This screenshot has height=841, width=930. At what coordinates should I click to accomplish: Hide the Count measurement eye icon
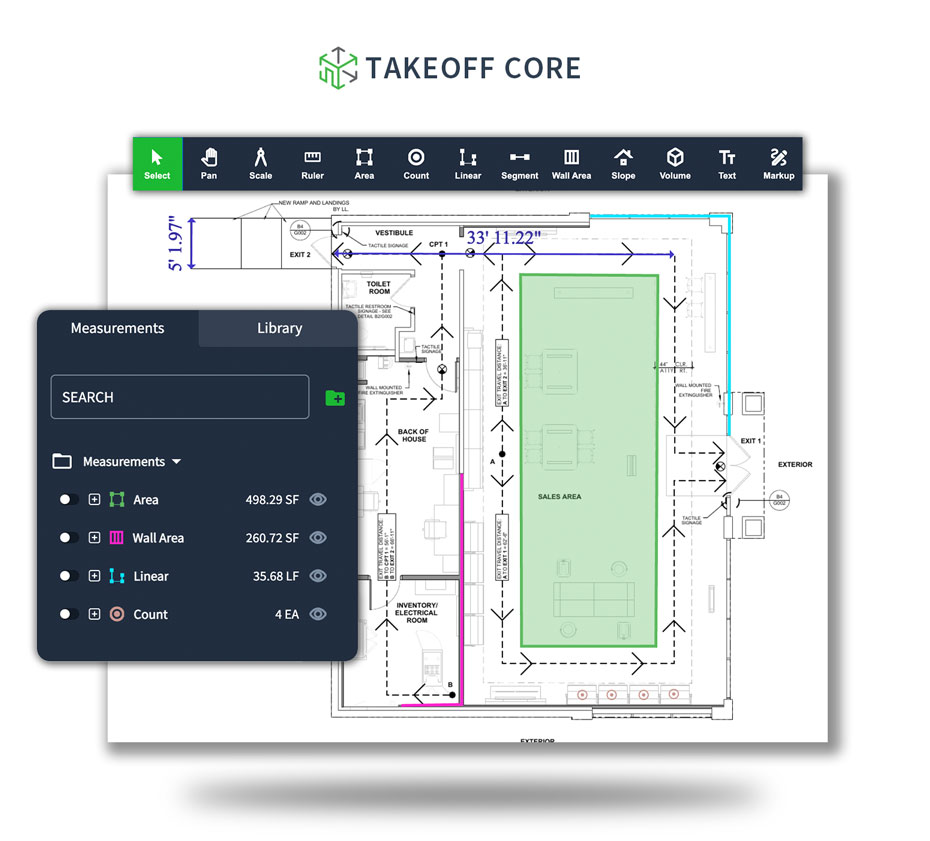coord(318,614)
